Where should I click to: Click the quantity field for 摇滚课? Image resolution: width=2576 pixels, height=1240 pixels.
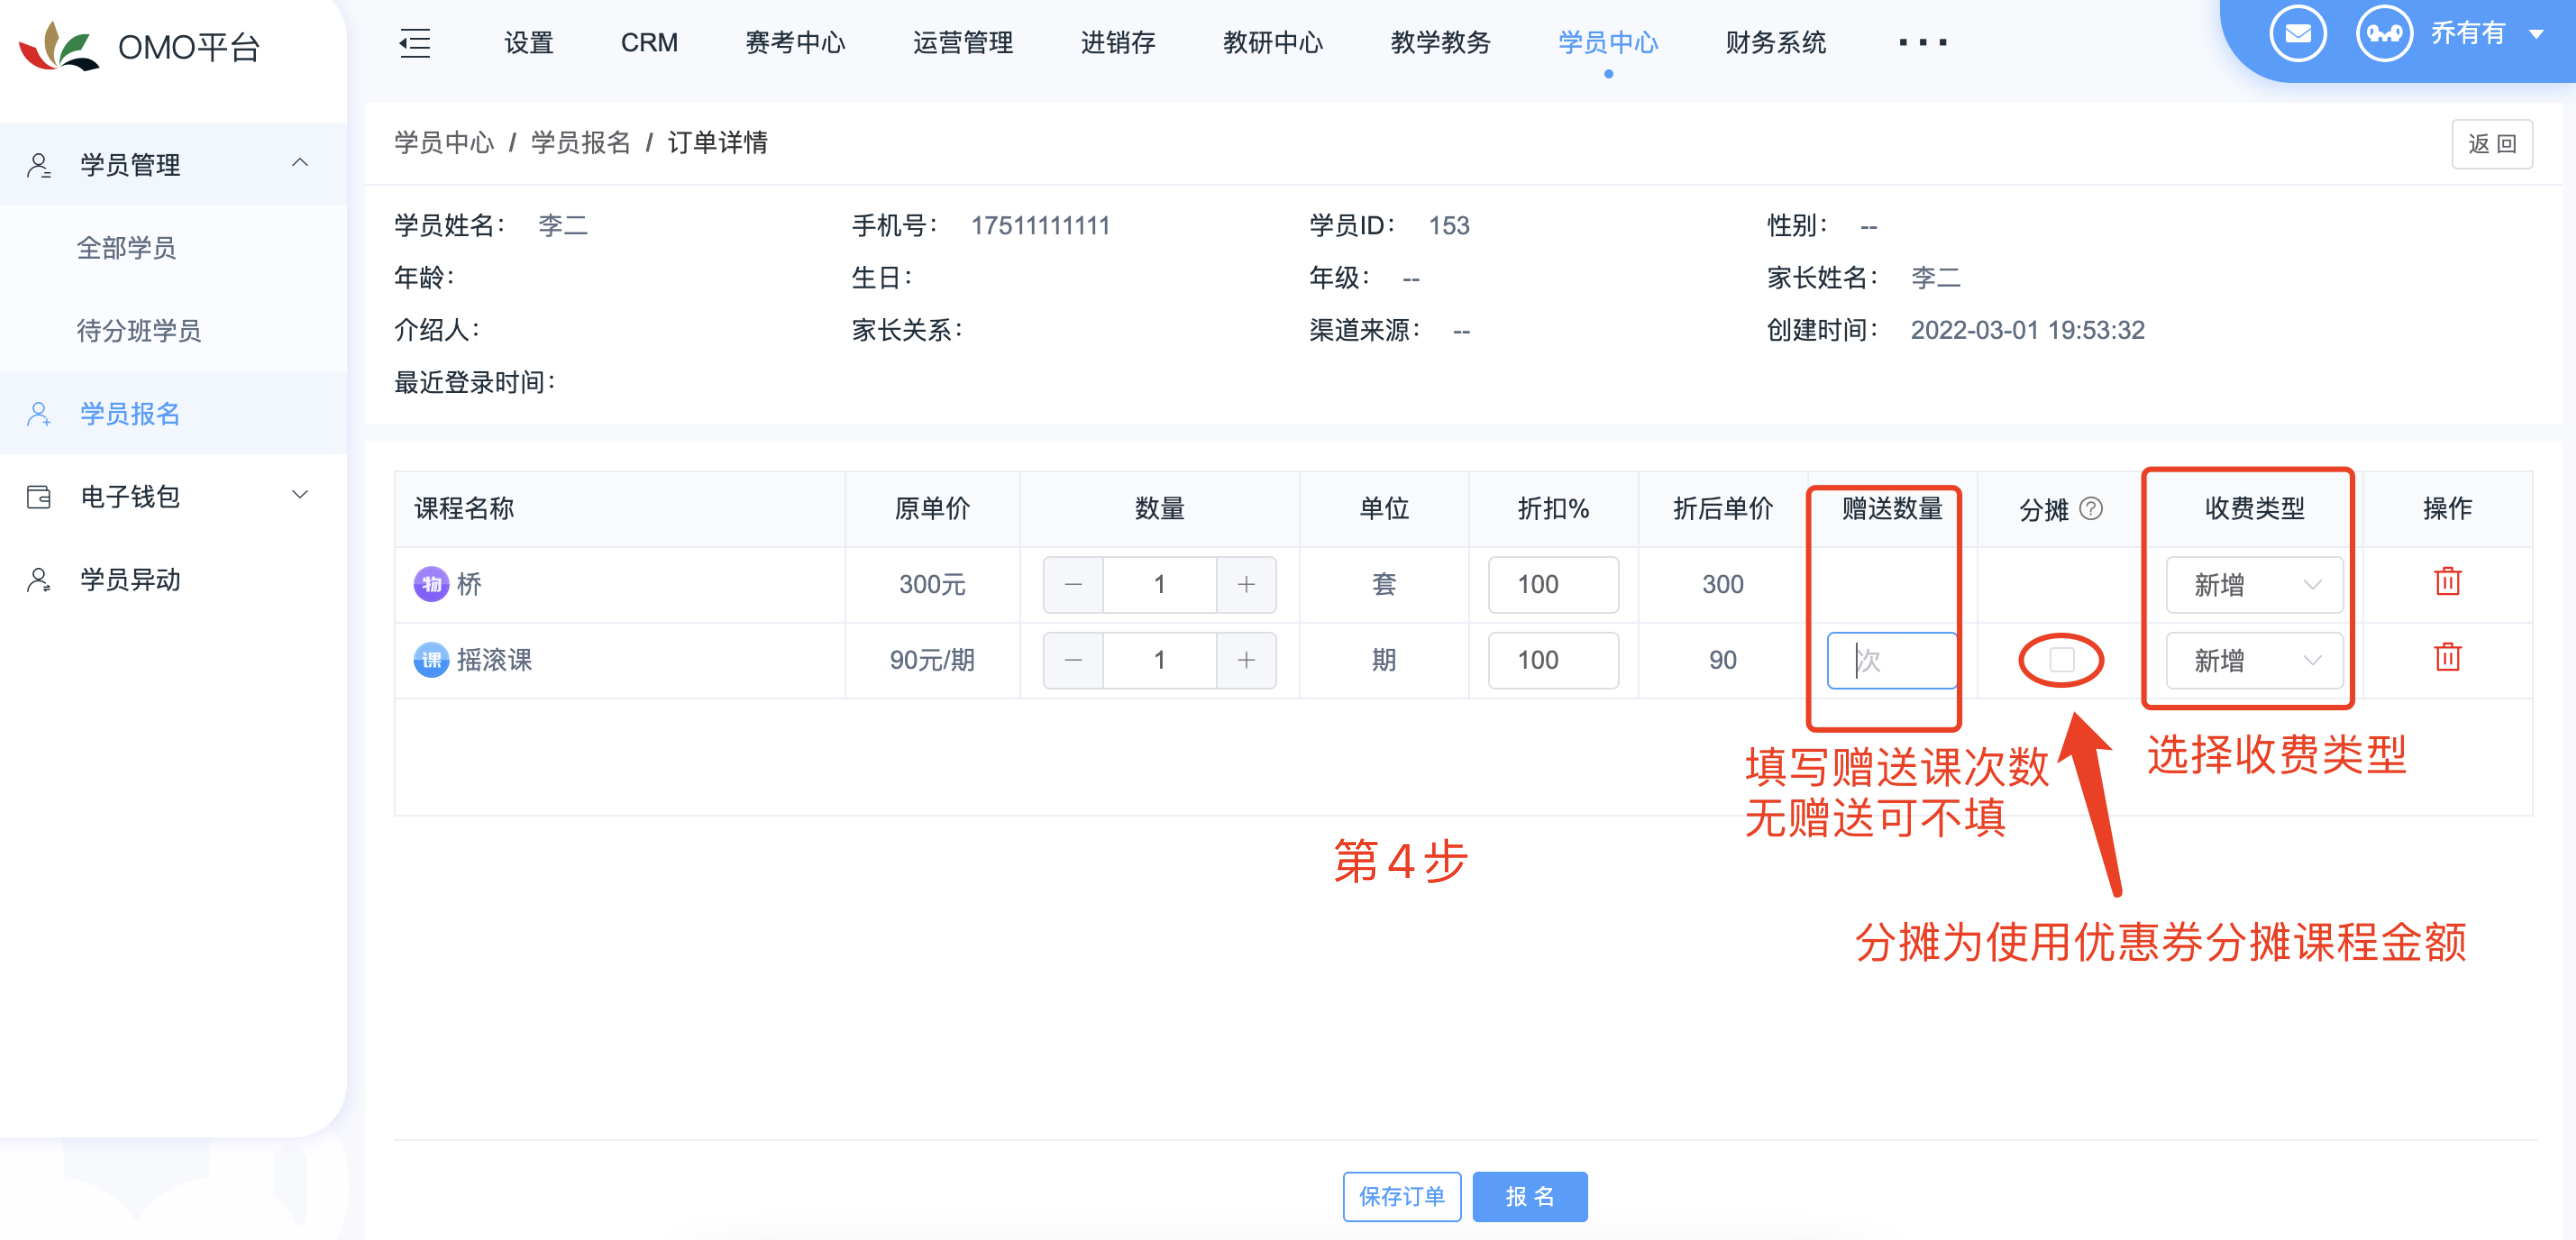[1159, 660]
